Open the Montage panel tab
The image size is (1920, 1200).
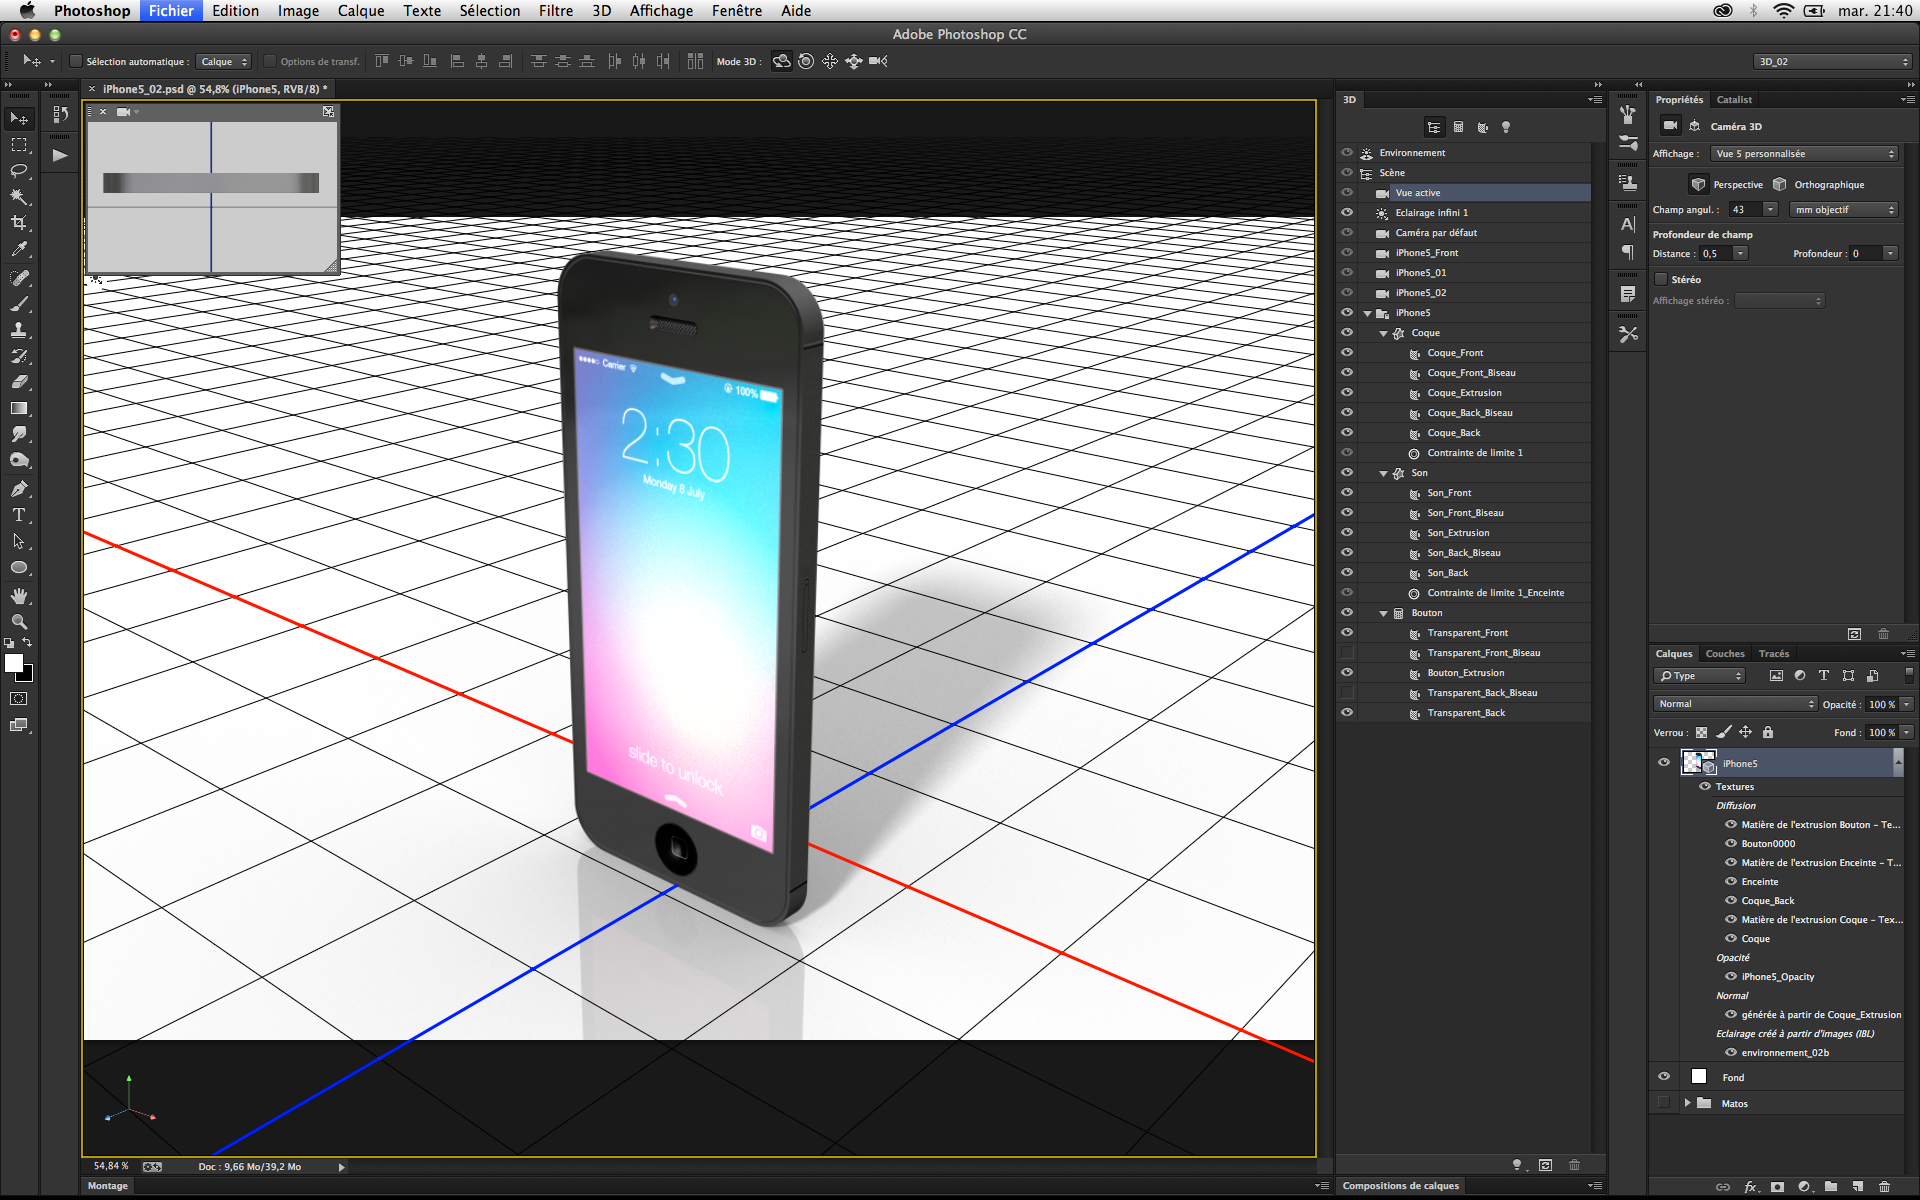coord(108,1185)
